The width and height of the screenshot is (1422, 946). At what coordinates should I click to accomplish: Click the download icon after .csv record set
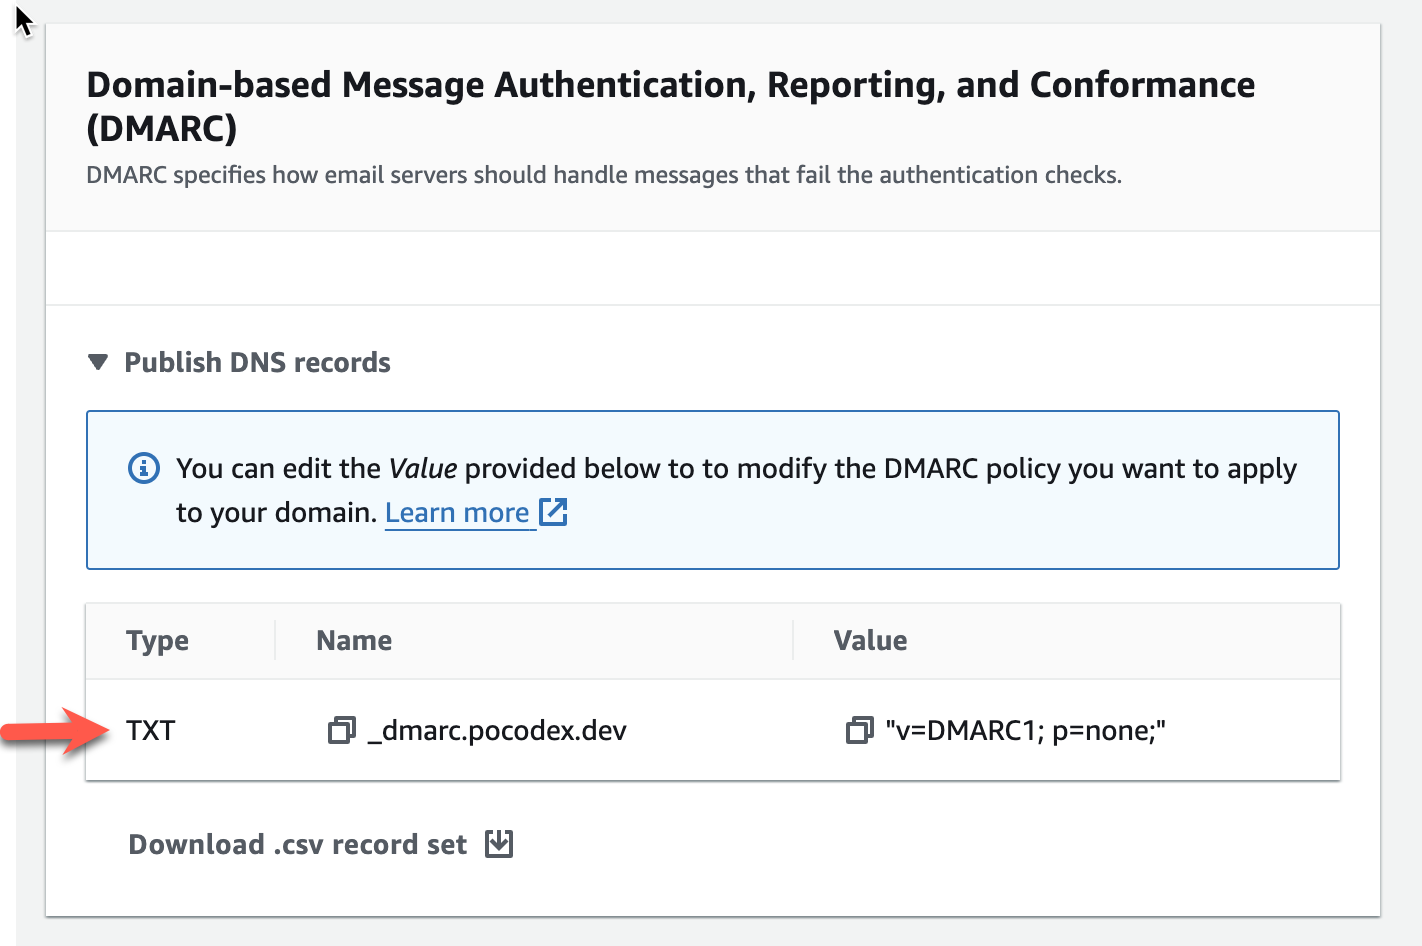tap(499, 844)
